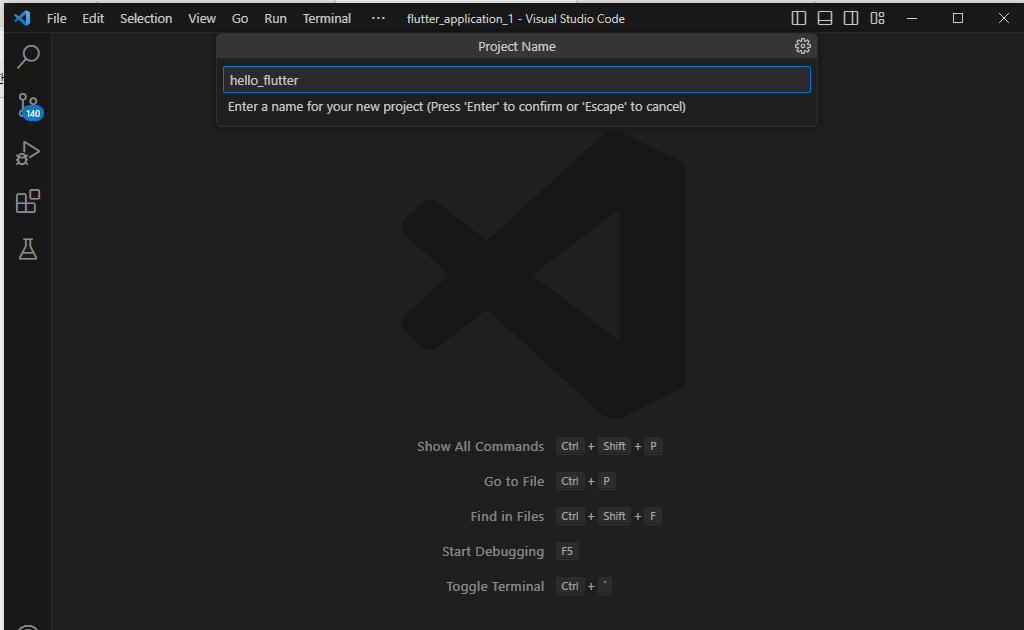
Task: Maximize the VS Code window
Action: [957, 18]
